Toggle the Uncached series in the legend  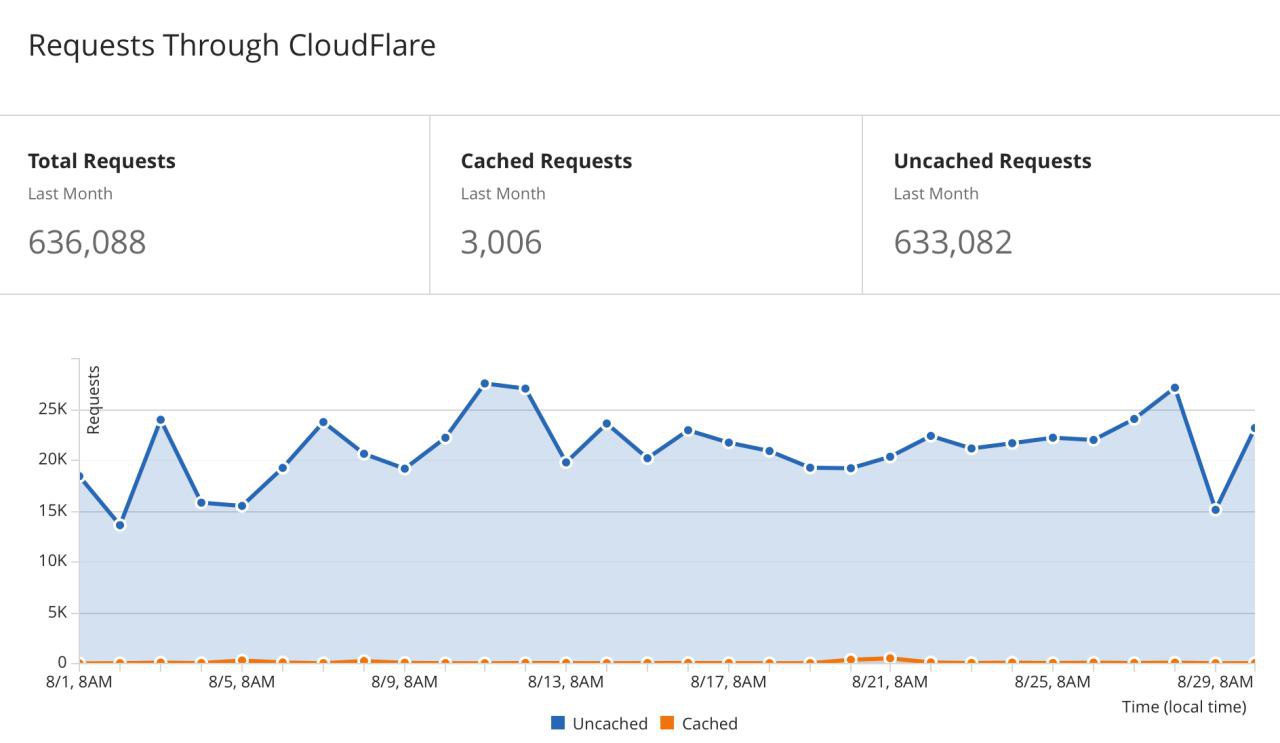(x=609, y=723)
